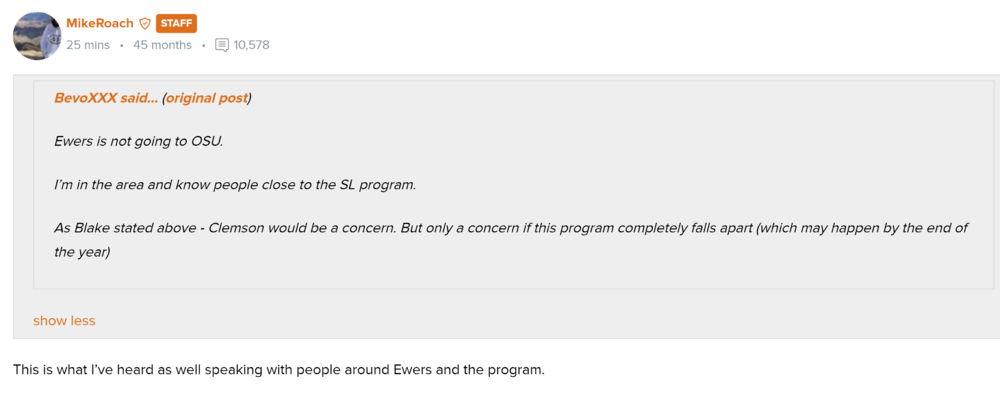This screenshot has height=400, width=1000.
Task: Click the quoted sentence mentioning Clemson
Action: [x=510, y=228]
